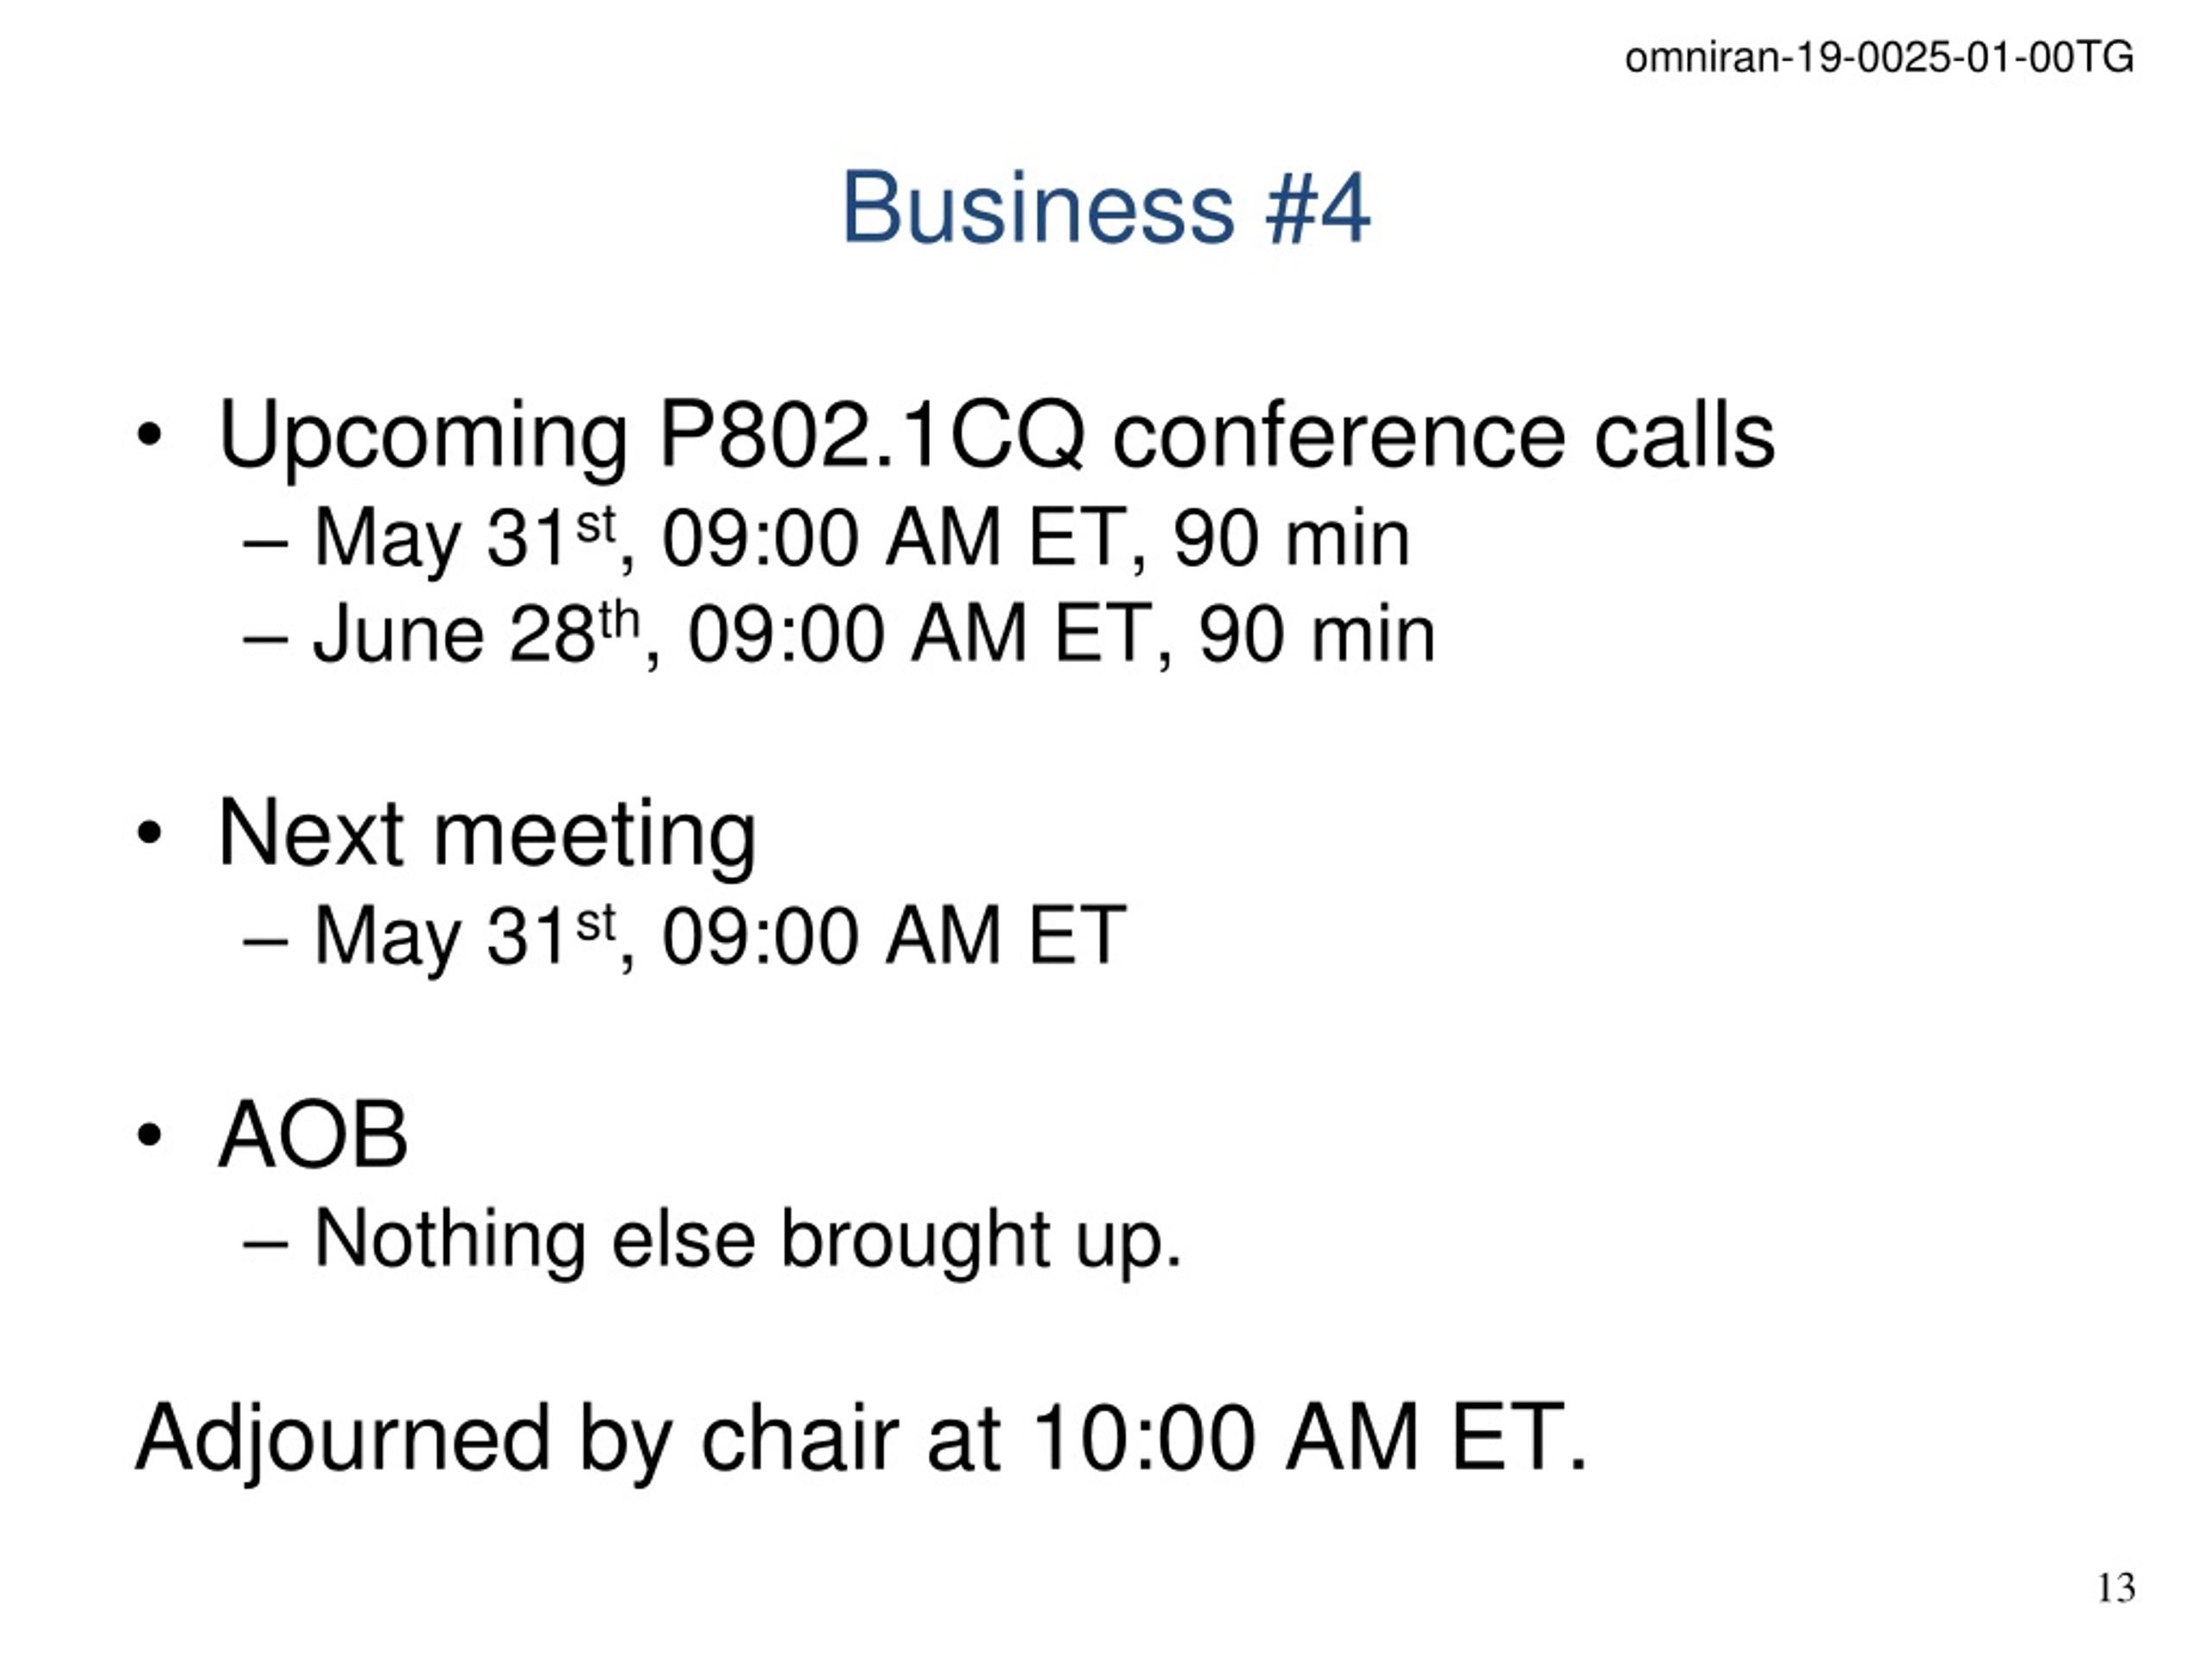The width and height of the screenshot is (2212, 1659).
Task: Click the omniran-19-0025-01-00TG document ID
Action: point(1879,58)
